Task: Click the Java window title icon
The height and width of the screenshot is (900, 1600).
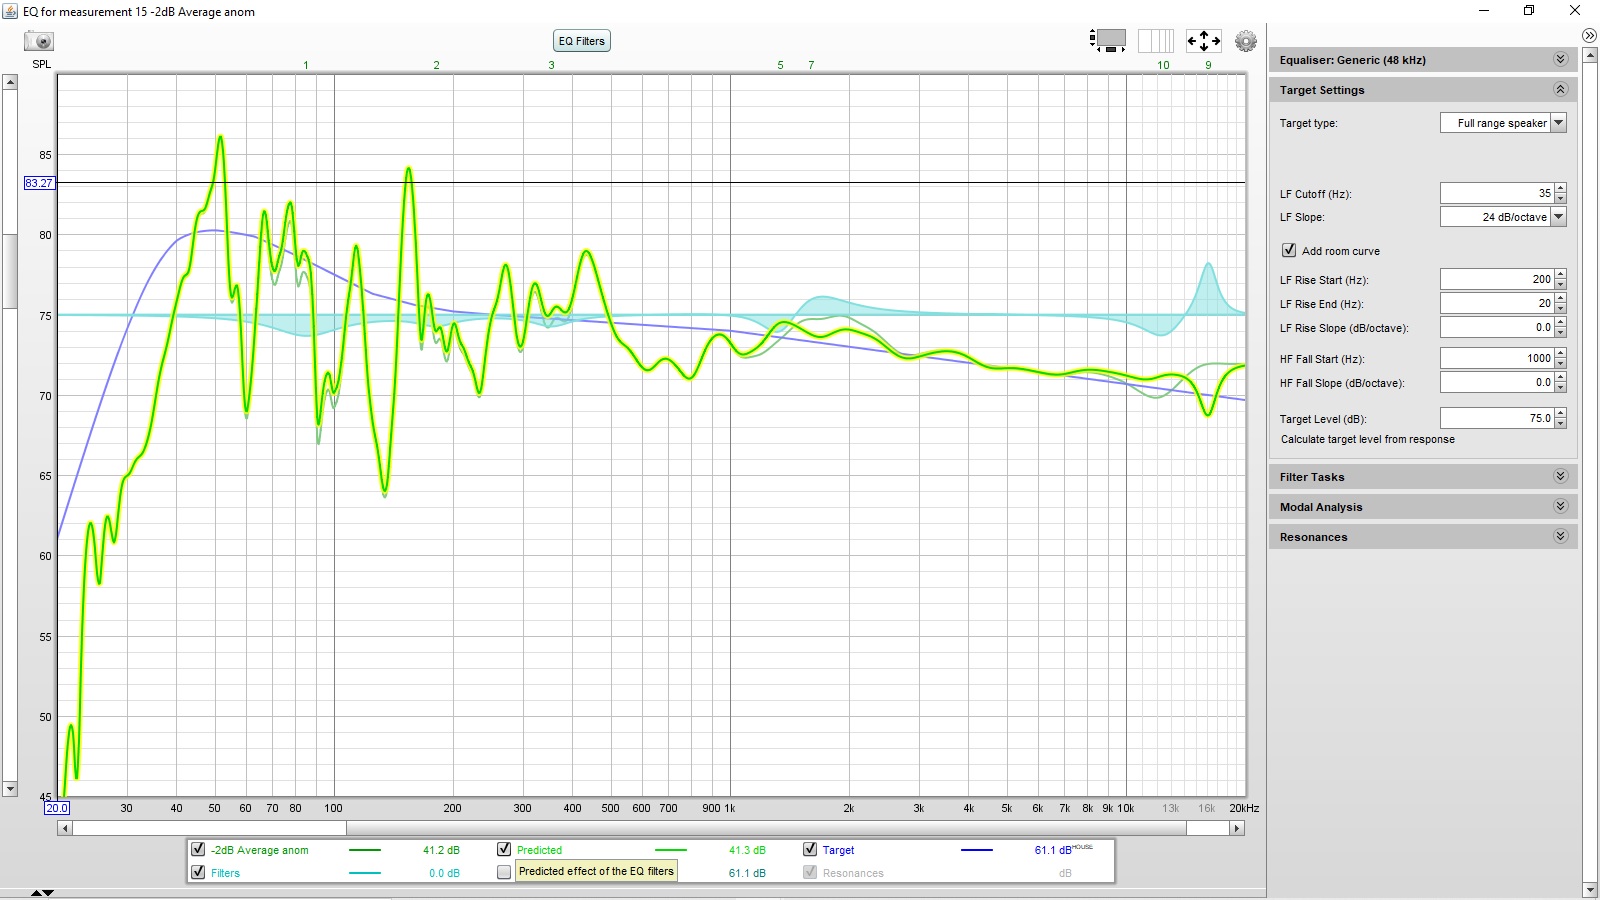Action: (11, 11)
